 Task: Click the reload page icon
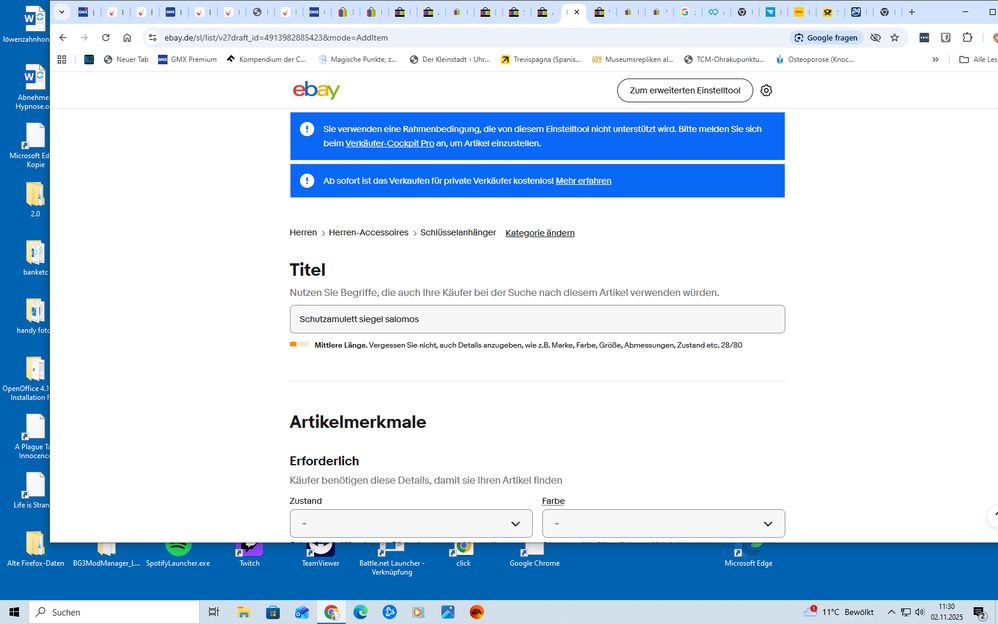tap(106, 37)
